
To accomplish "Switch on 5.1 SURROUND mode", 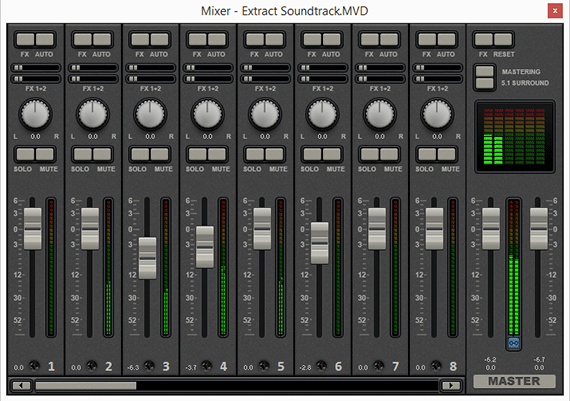I will [x=485, y=83].
